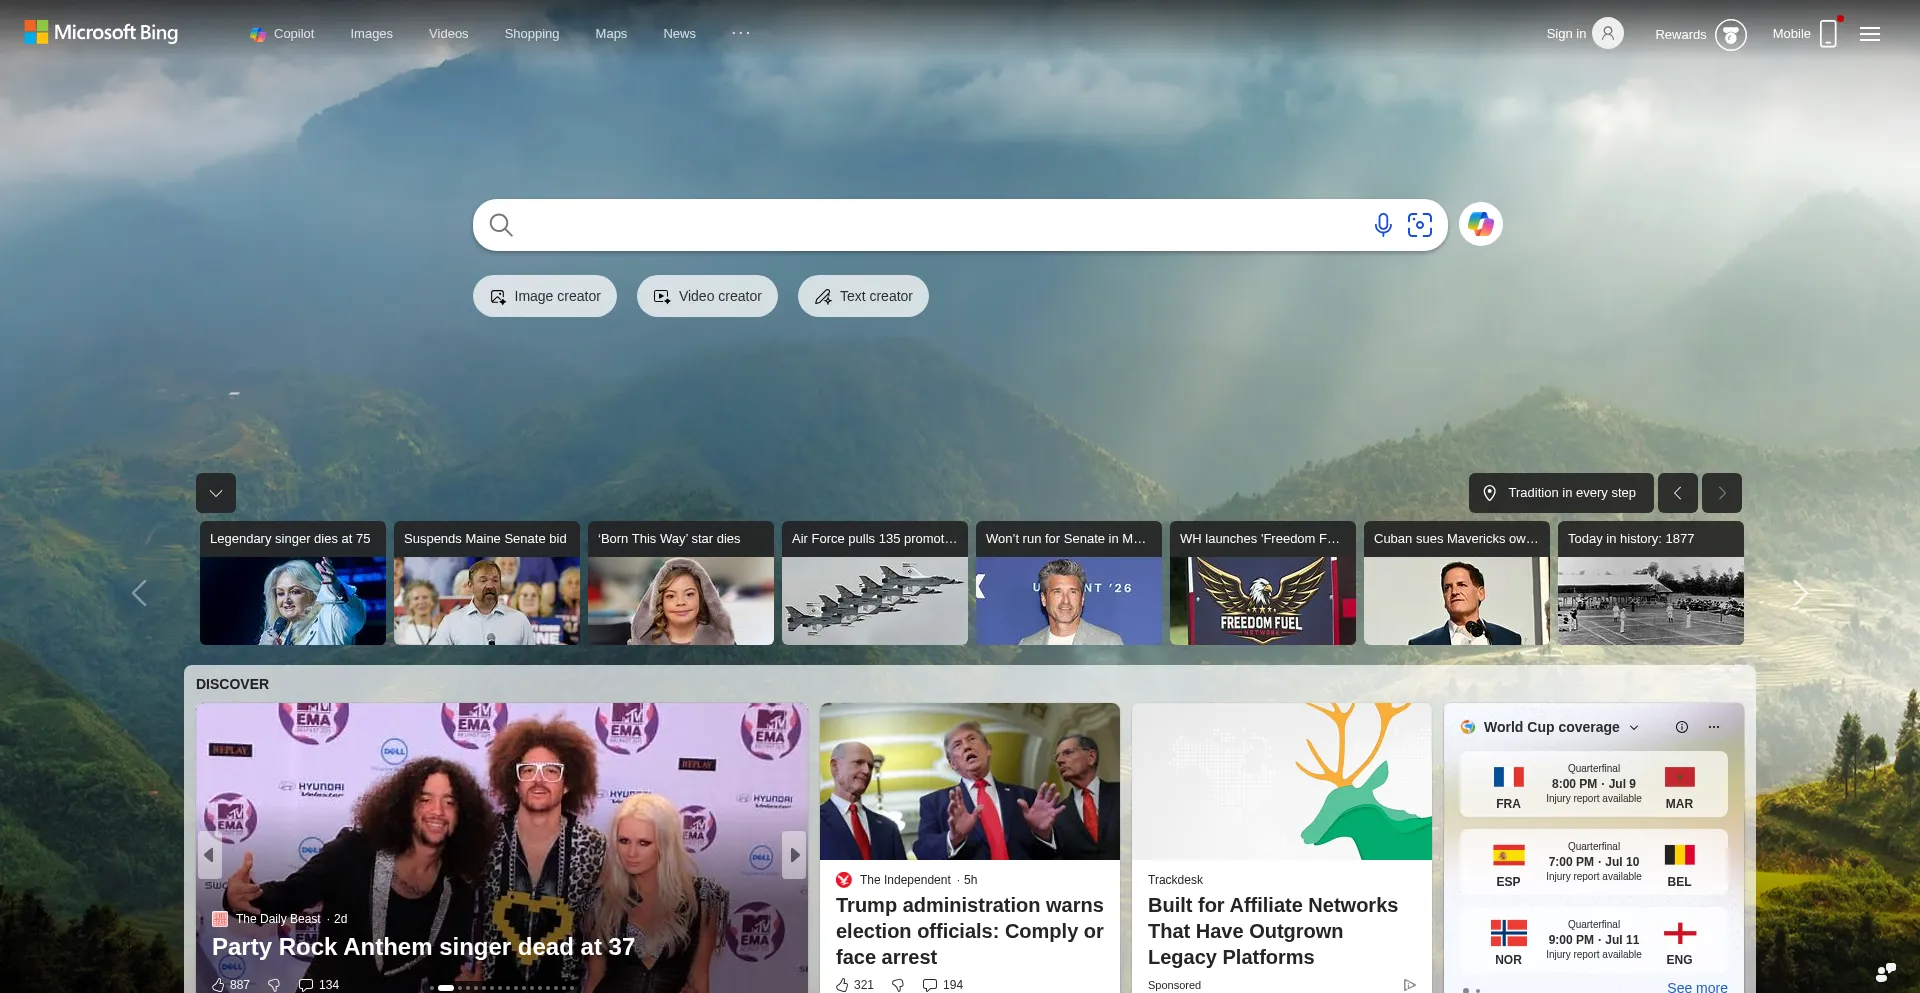The width and height of the screenshot is (1920, 993).
Task: Open 'Today in history: 1877' card
Action: (1651, 583)
